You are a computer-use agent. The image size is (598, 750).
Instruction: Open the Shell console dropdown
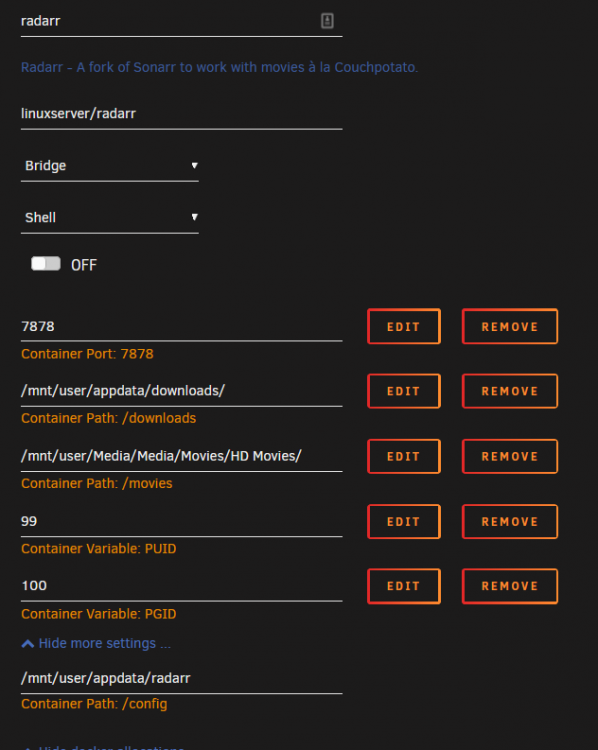110,218
